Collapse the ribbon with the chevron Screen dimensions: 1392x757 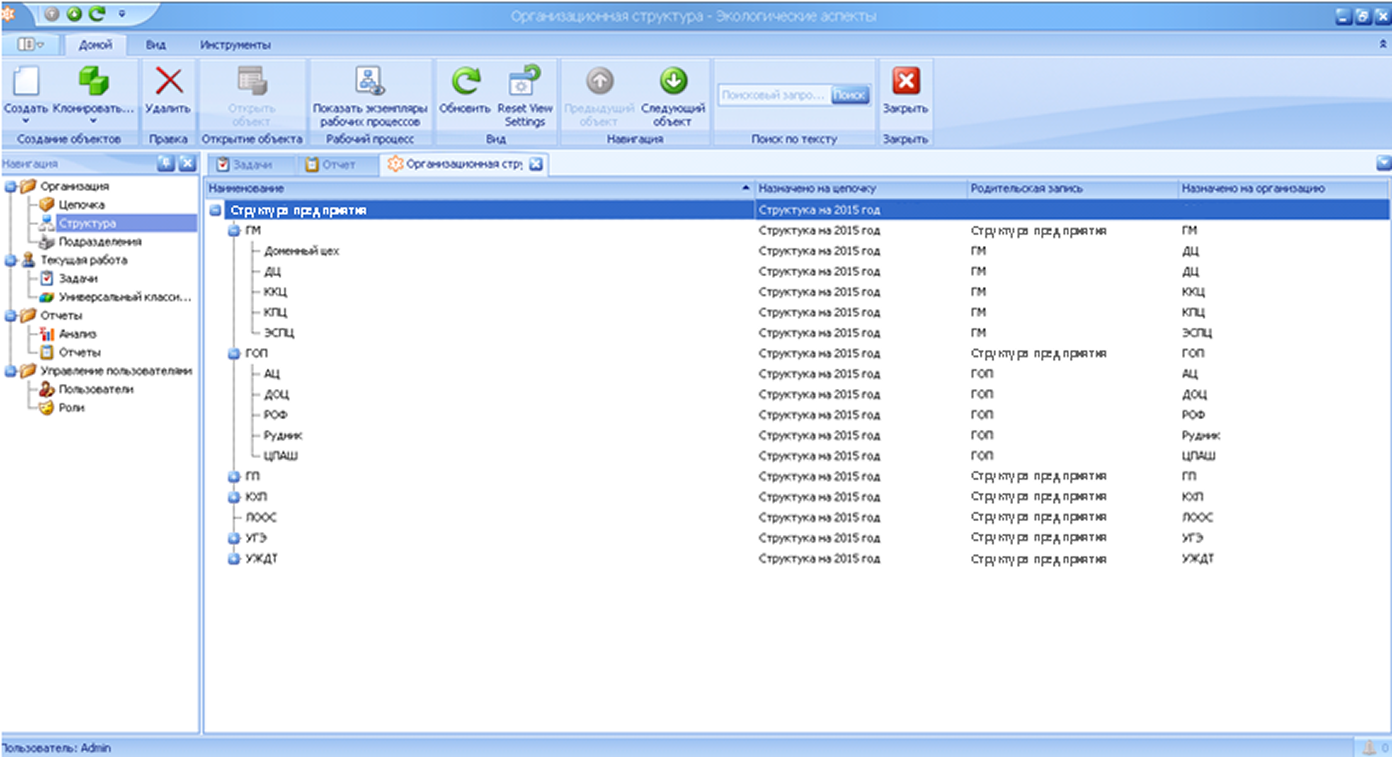[1382, 45]
